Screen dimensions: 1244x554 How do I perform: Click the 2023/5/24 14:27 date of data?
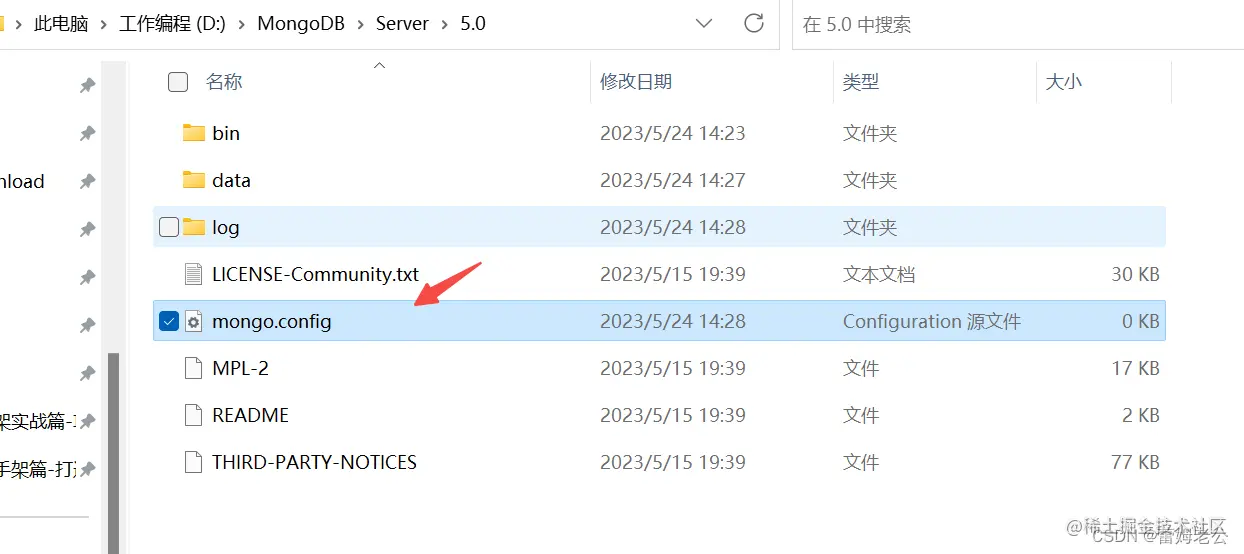coord(673,180)
